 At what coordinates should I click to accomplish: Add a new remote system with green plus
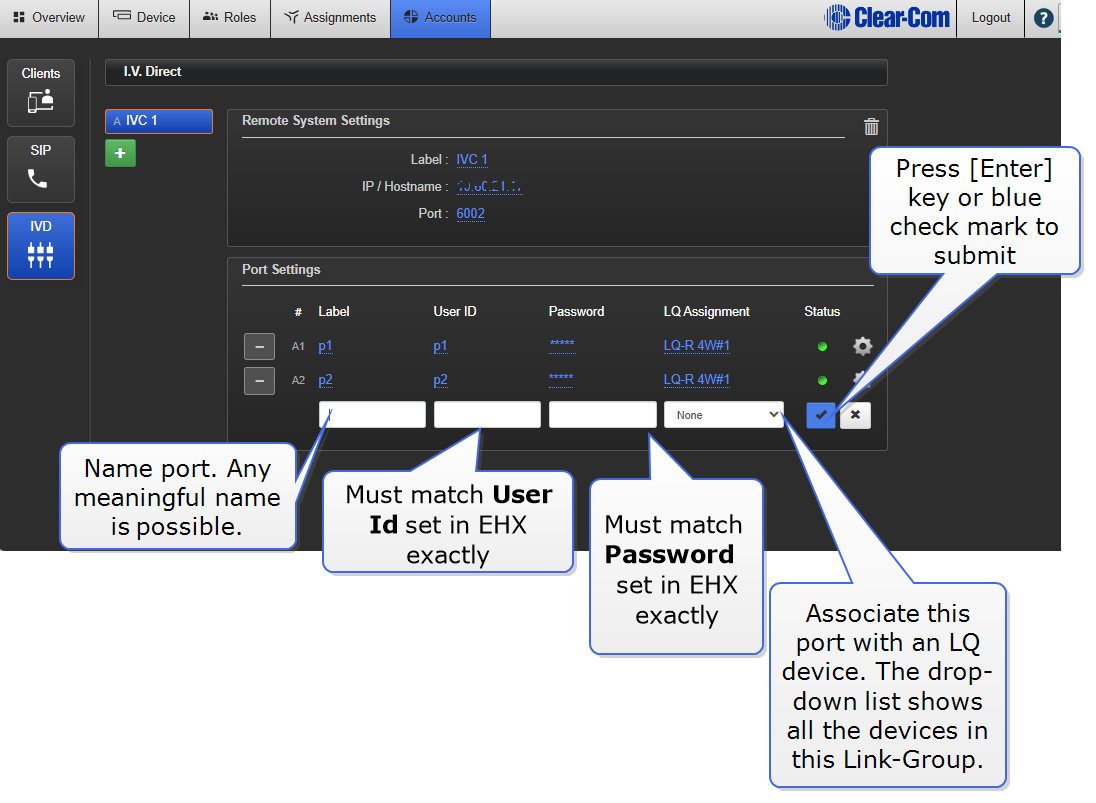(x=120, y=153)
